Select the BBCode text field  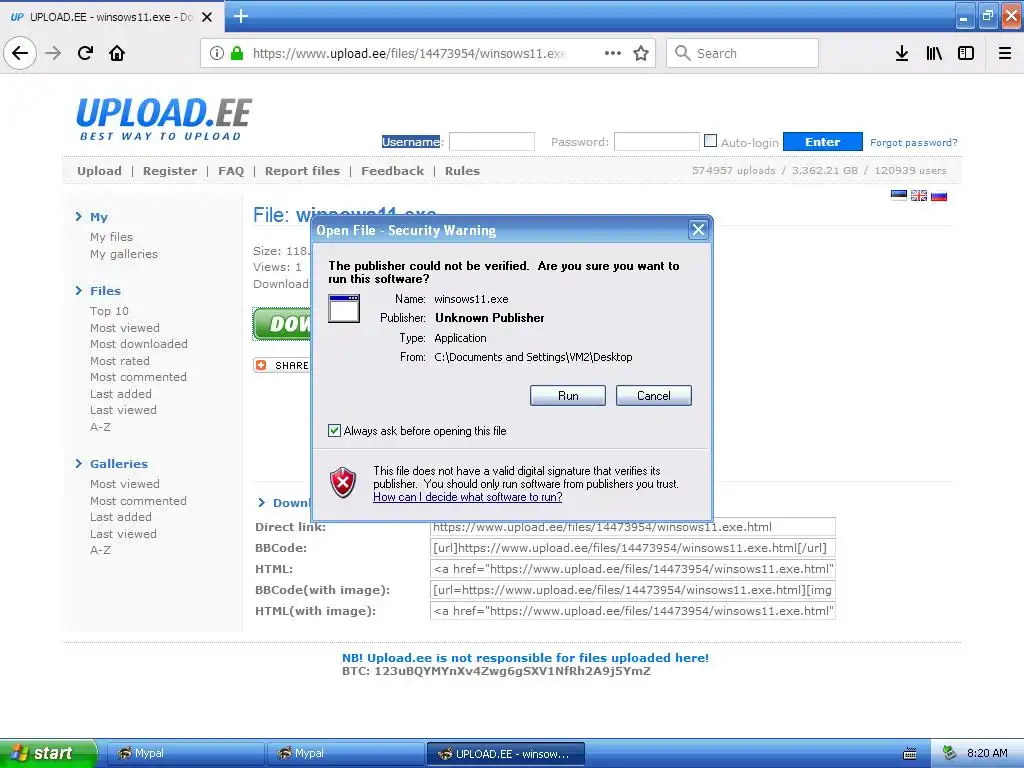[633, 547]
